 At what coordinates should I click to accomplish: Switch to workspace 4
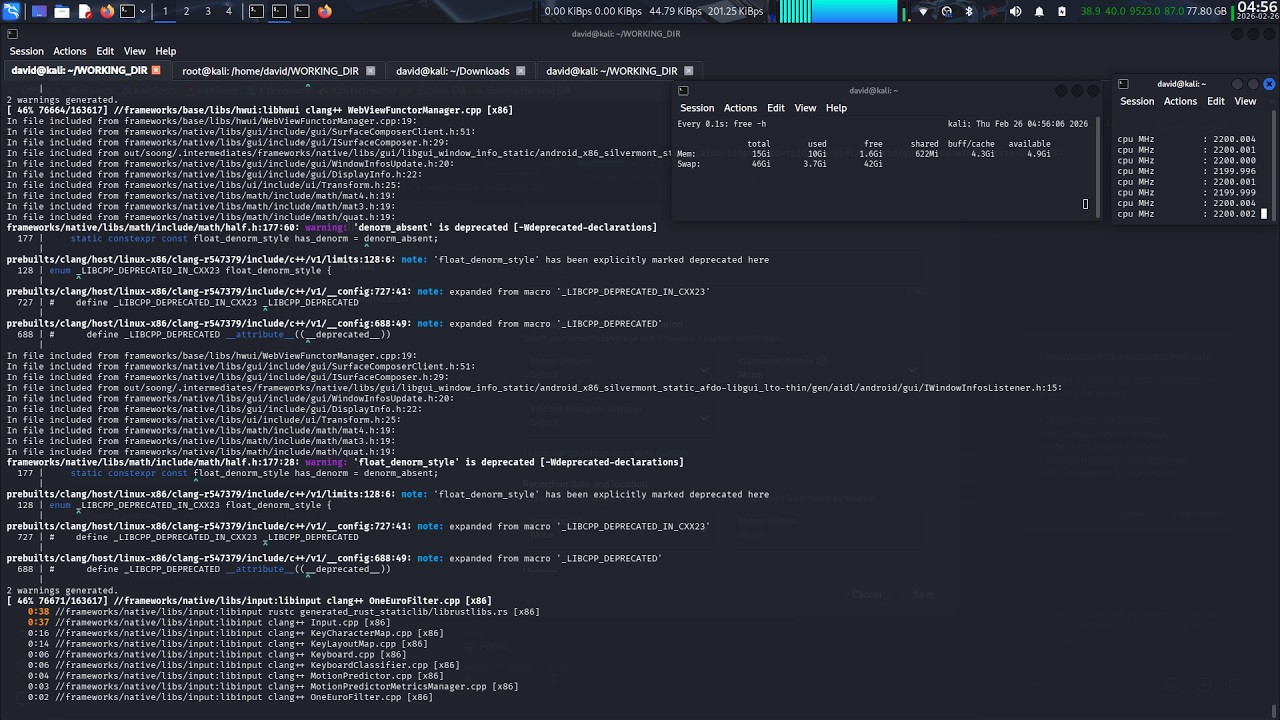click(x=229, y=11)
